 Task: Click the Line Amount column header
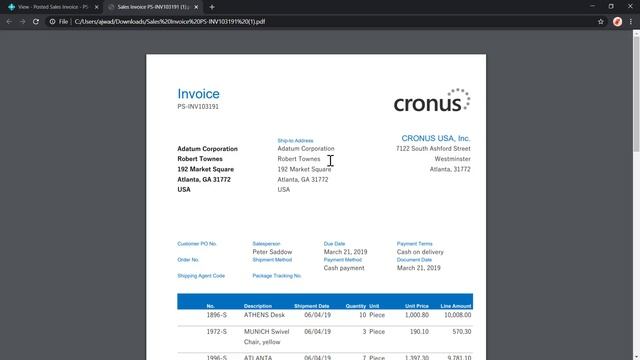[456, 306]
